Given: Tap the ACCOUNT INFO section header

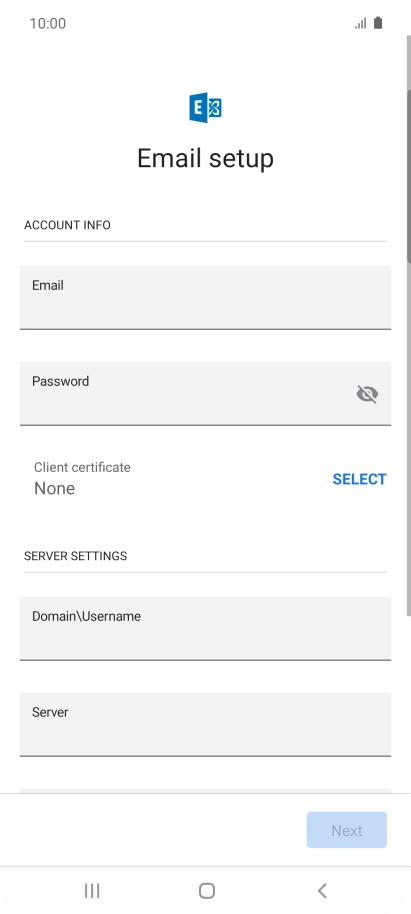Looking at the screenshot, I should 67,225.
